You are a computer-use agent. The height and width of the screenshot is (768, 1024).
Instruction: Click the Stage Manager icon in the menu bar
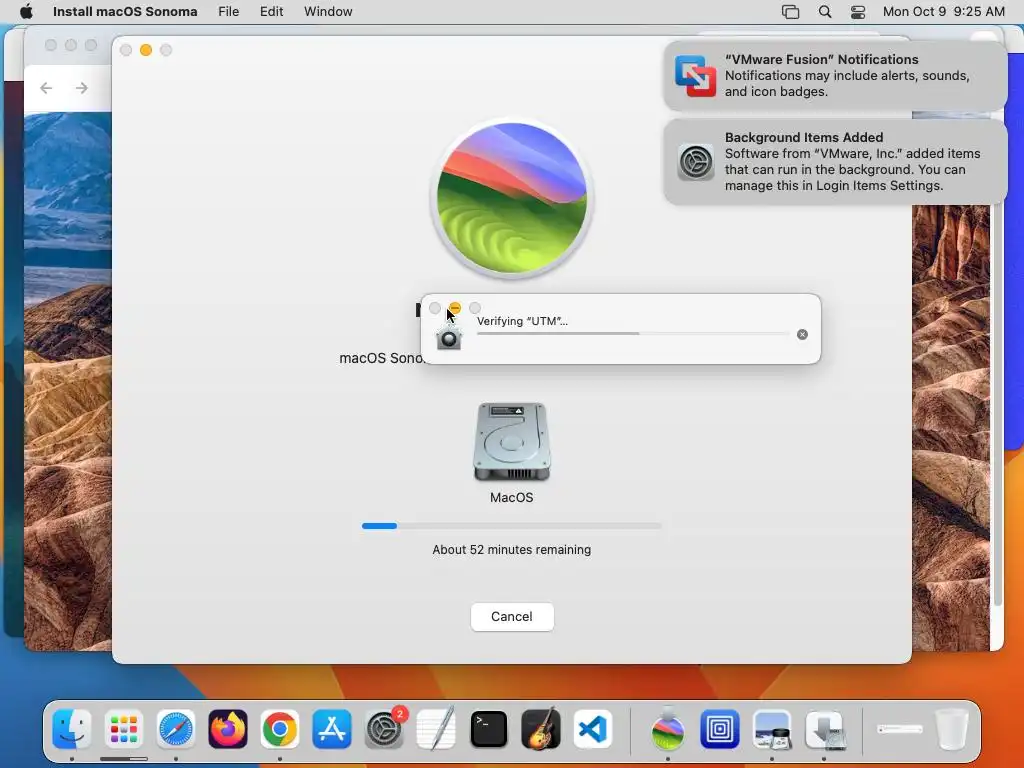click(x=790, y=12)
